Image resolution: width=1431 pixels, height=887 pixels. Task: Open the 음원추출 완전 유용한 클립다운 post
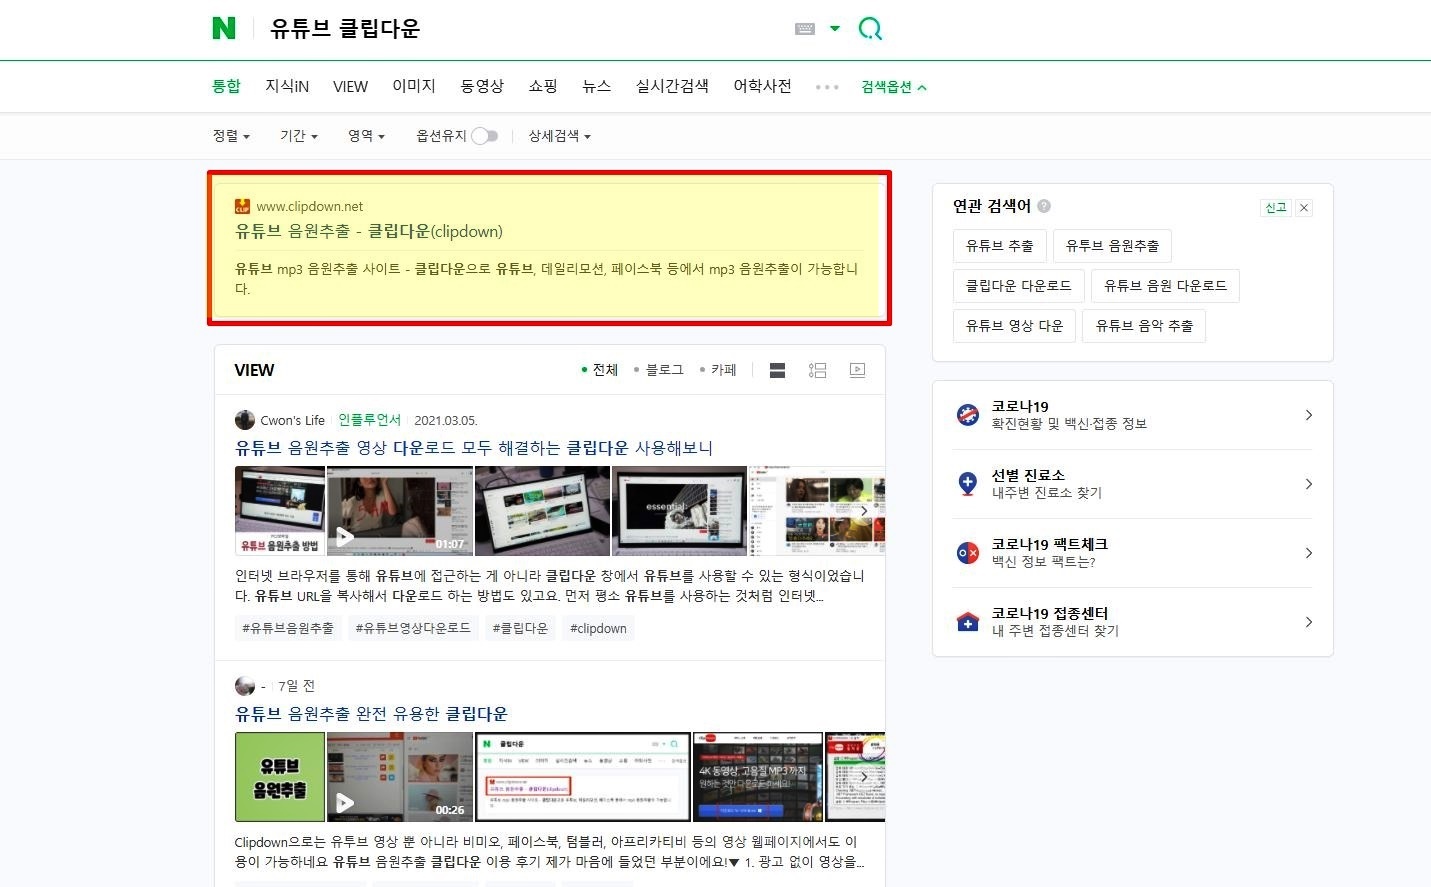click(x=371, y=714)
